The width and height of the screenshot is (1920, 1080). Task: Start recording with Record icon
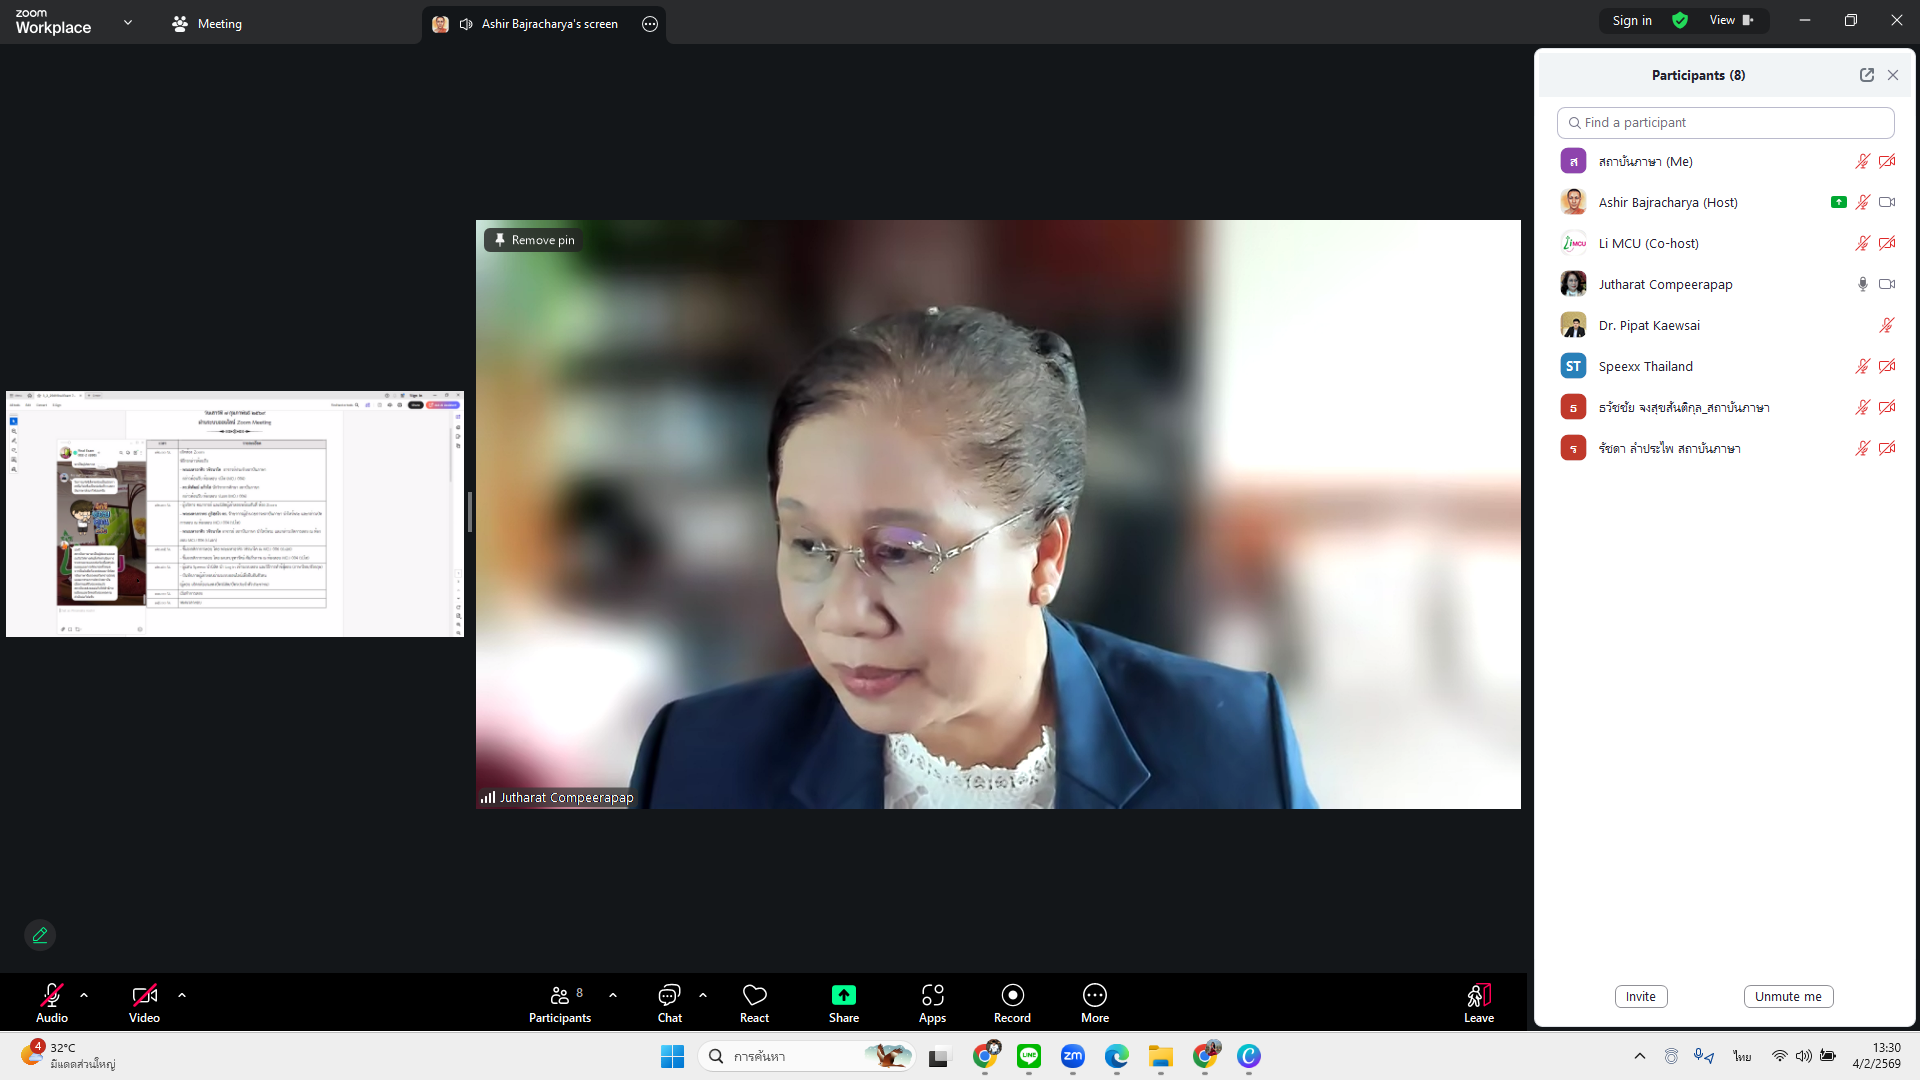click(x=1012, y=995)
